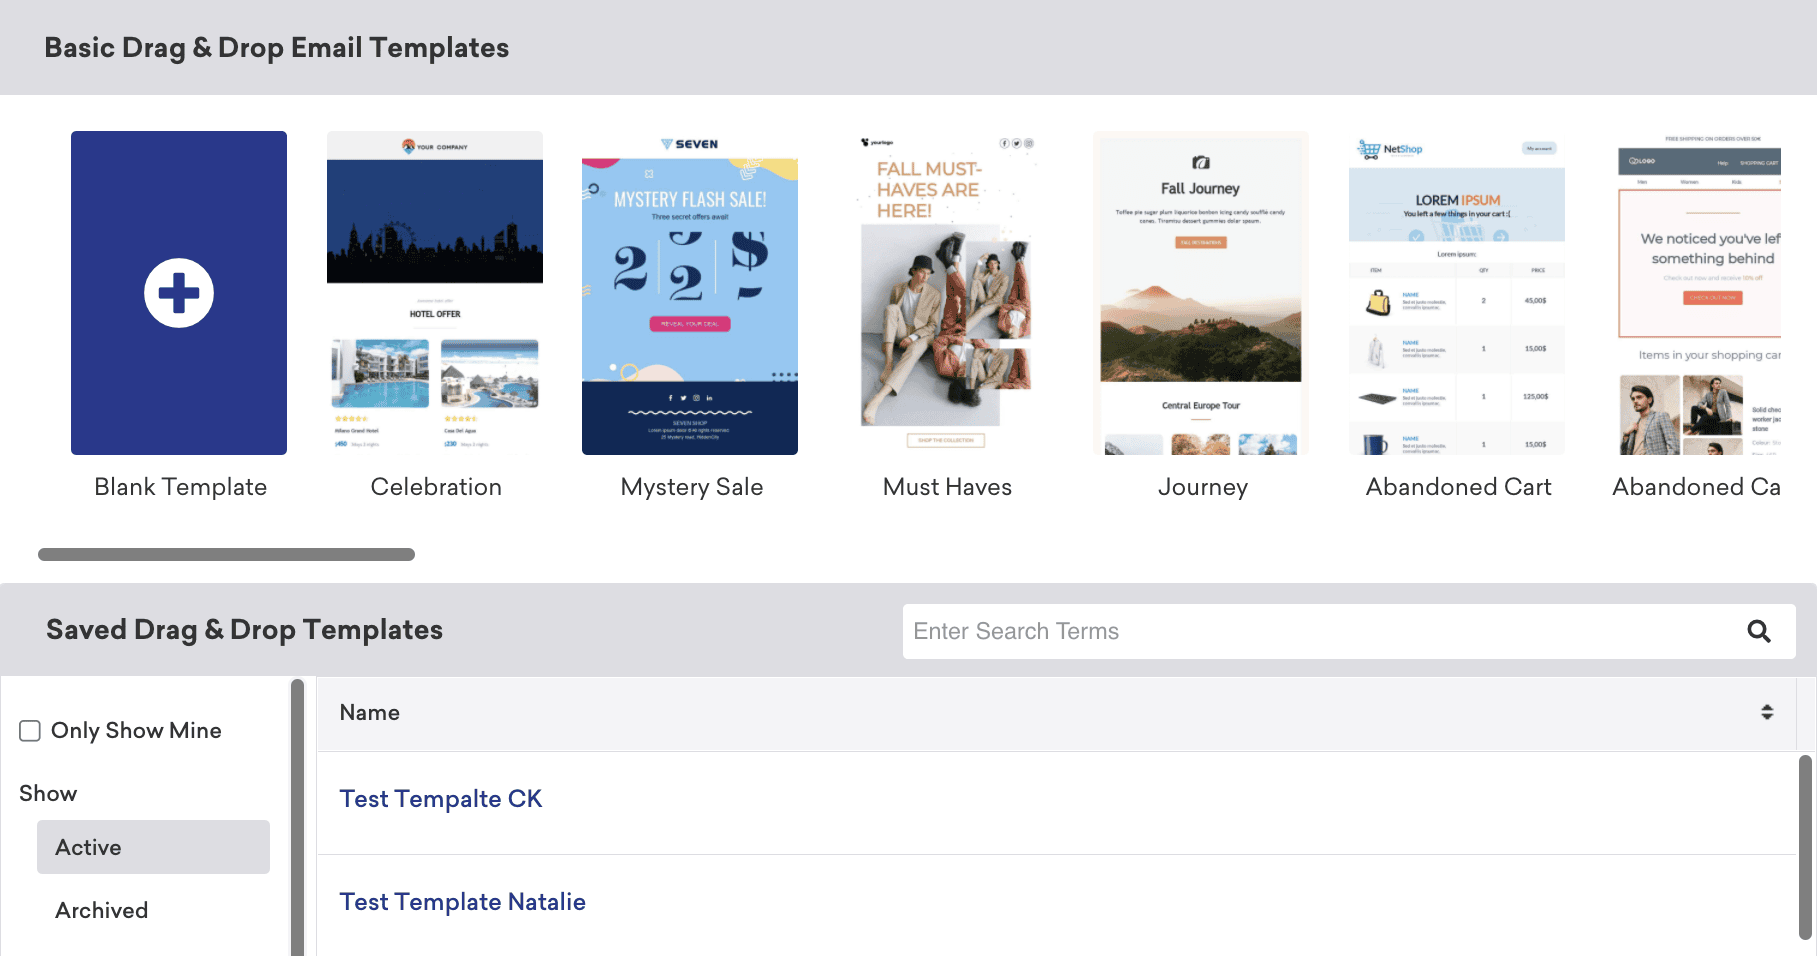Screen dimensions: 1818x956
Task: Click the Name column header
Action: click(x=370, y=712)
